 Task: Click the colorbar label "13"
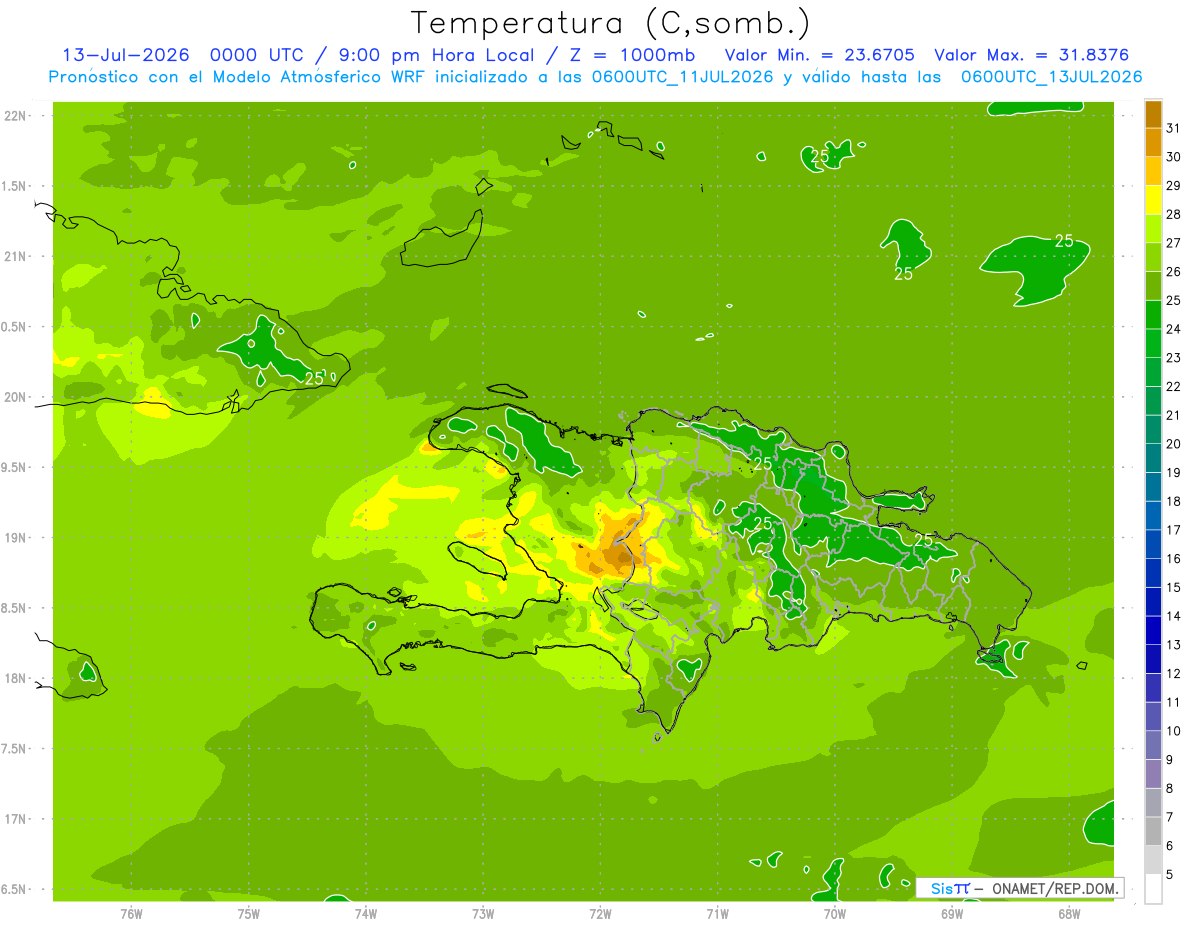1173,645
